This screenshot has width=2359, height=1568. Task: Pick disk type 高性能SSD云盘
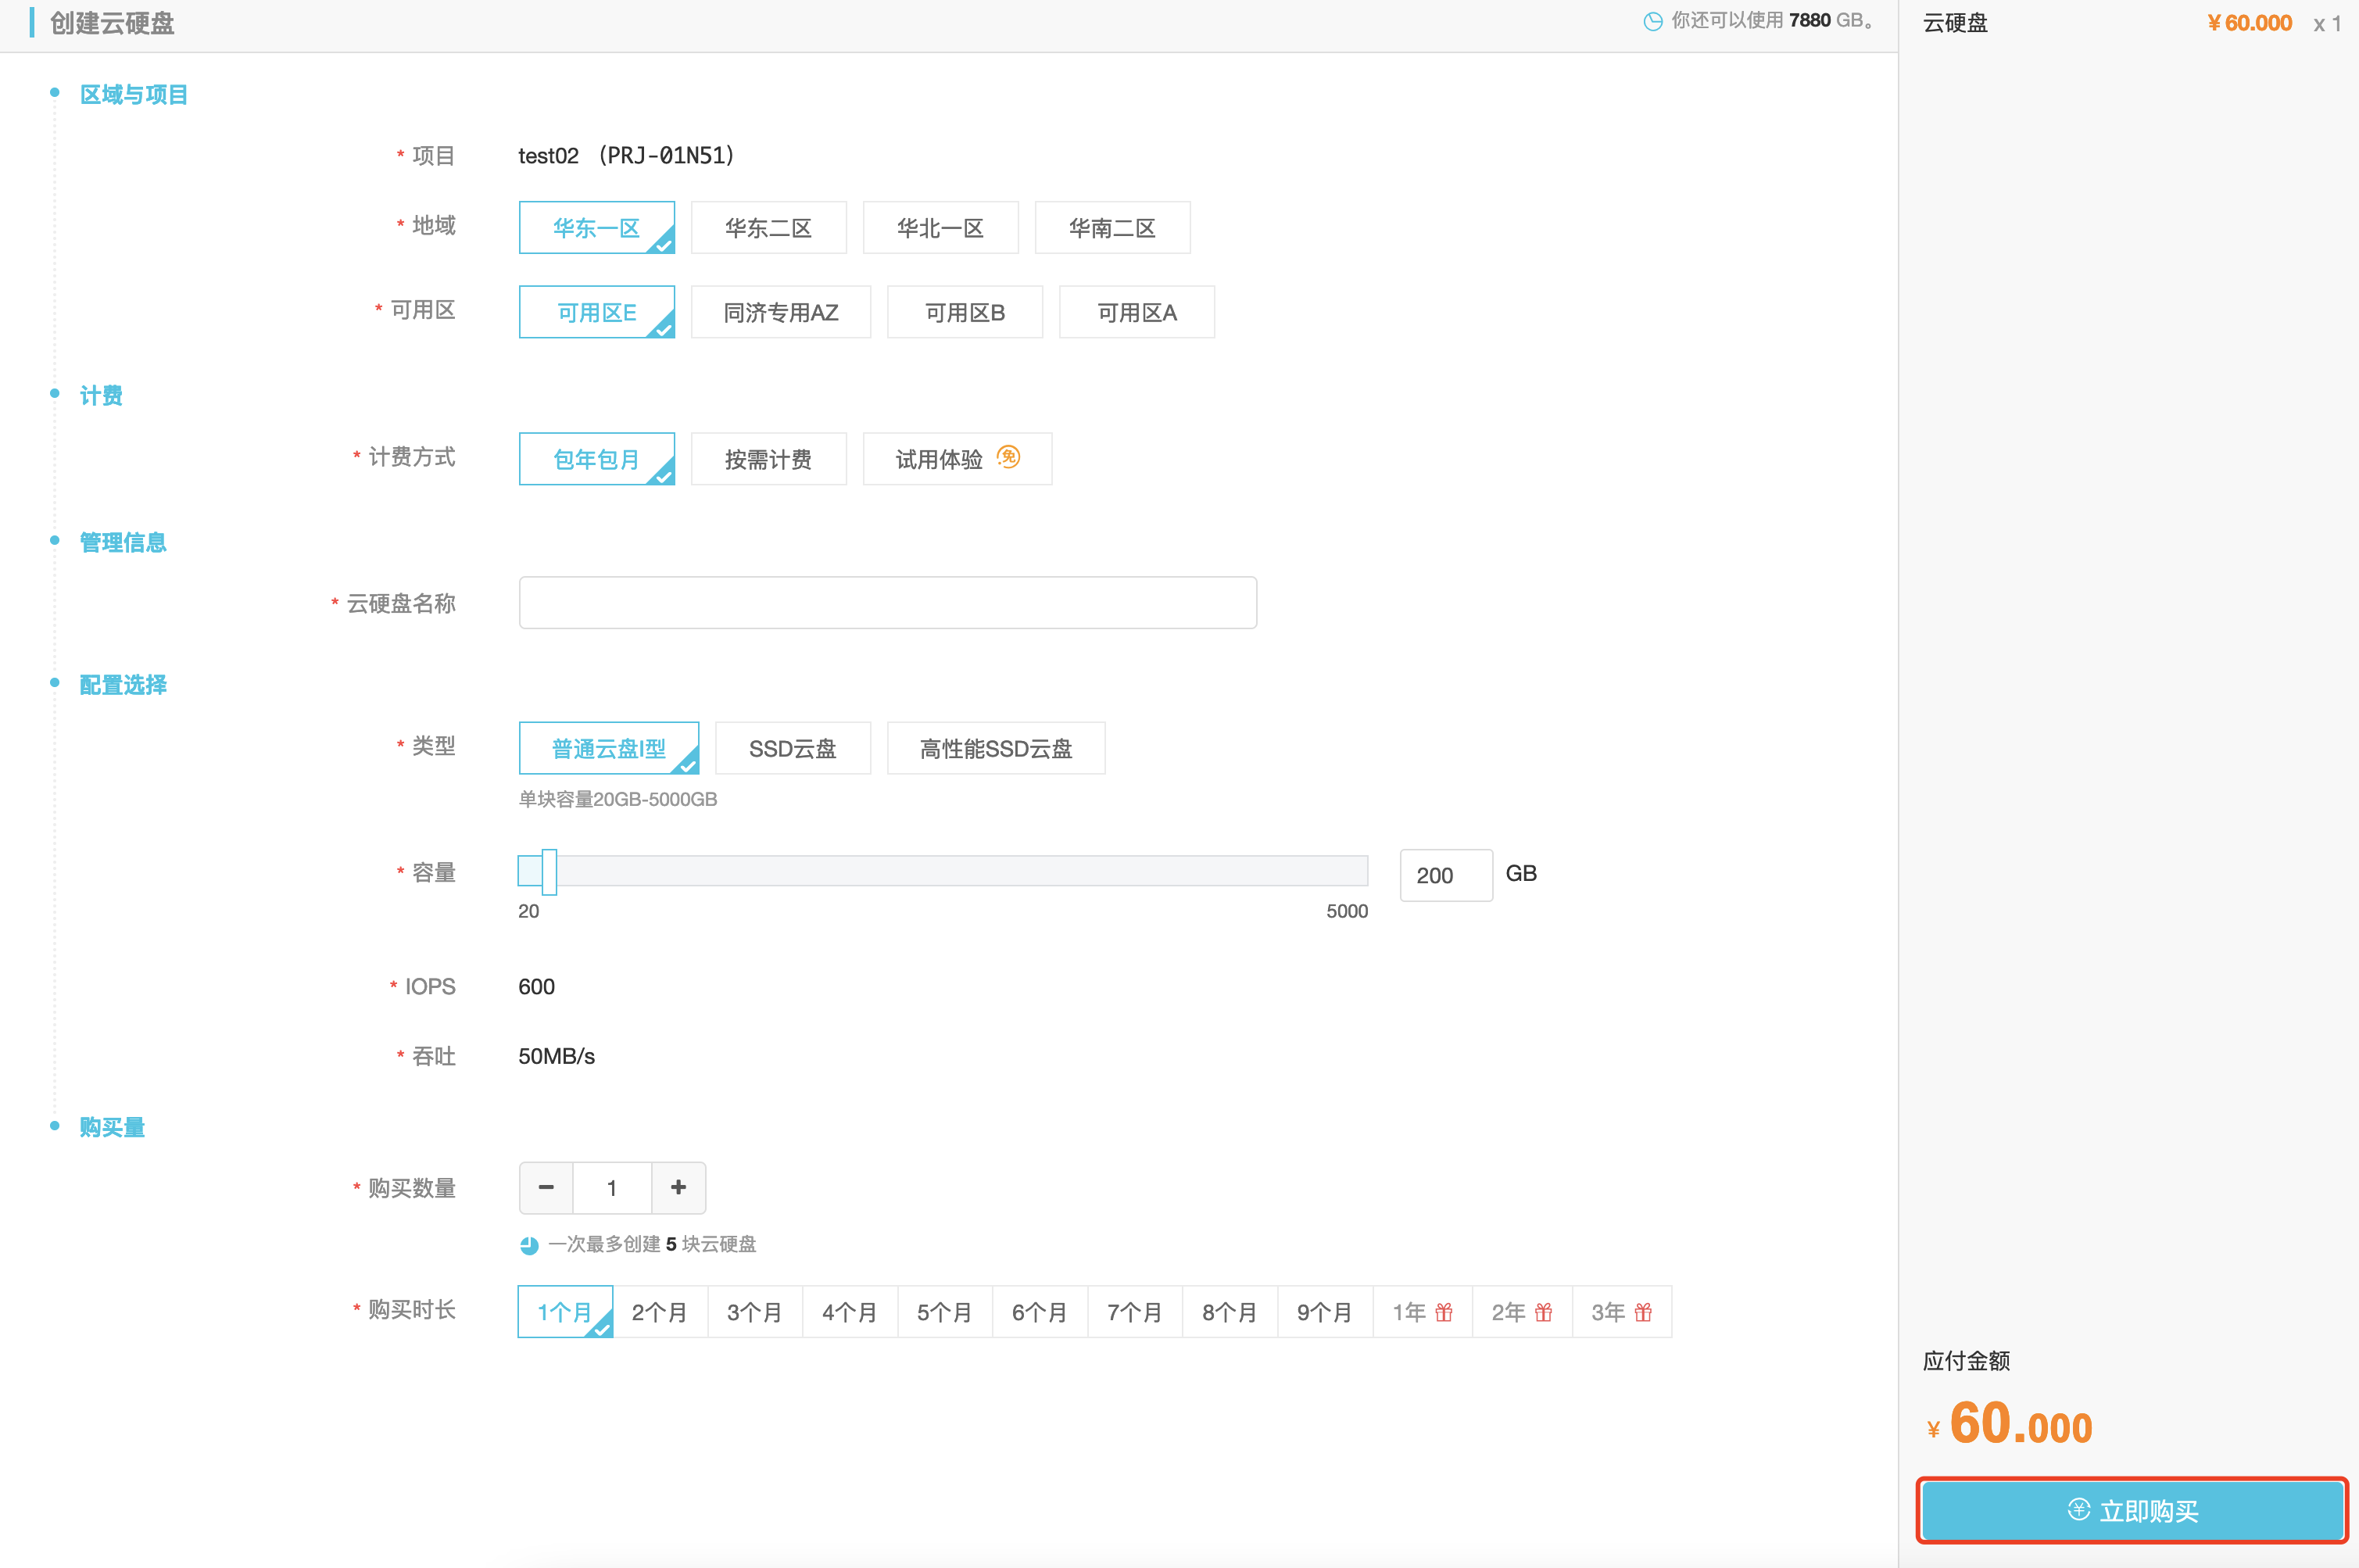click(x=996, y=748)
